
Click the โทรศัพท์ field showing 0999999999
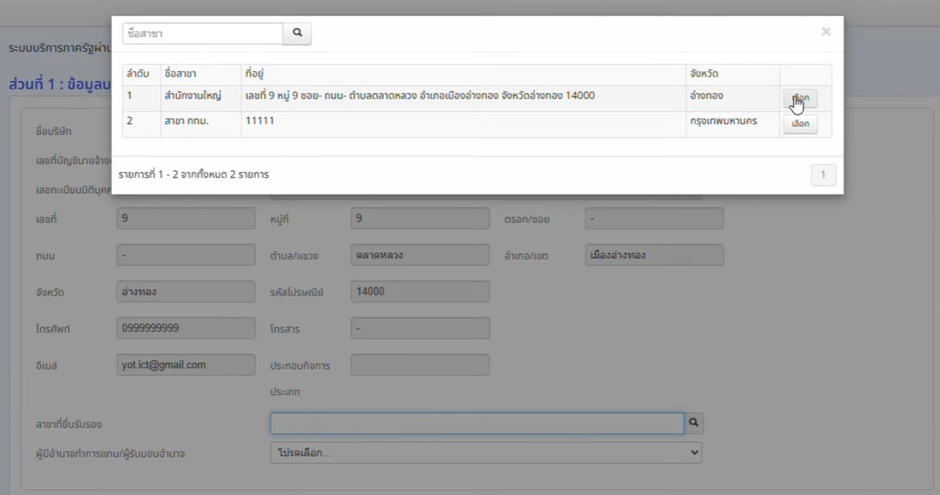pos(186,328)
